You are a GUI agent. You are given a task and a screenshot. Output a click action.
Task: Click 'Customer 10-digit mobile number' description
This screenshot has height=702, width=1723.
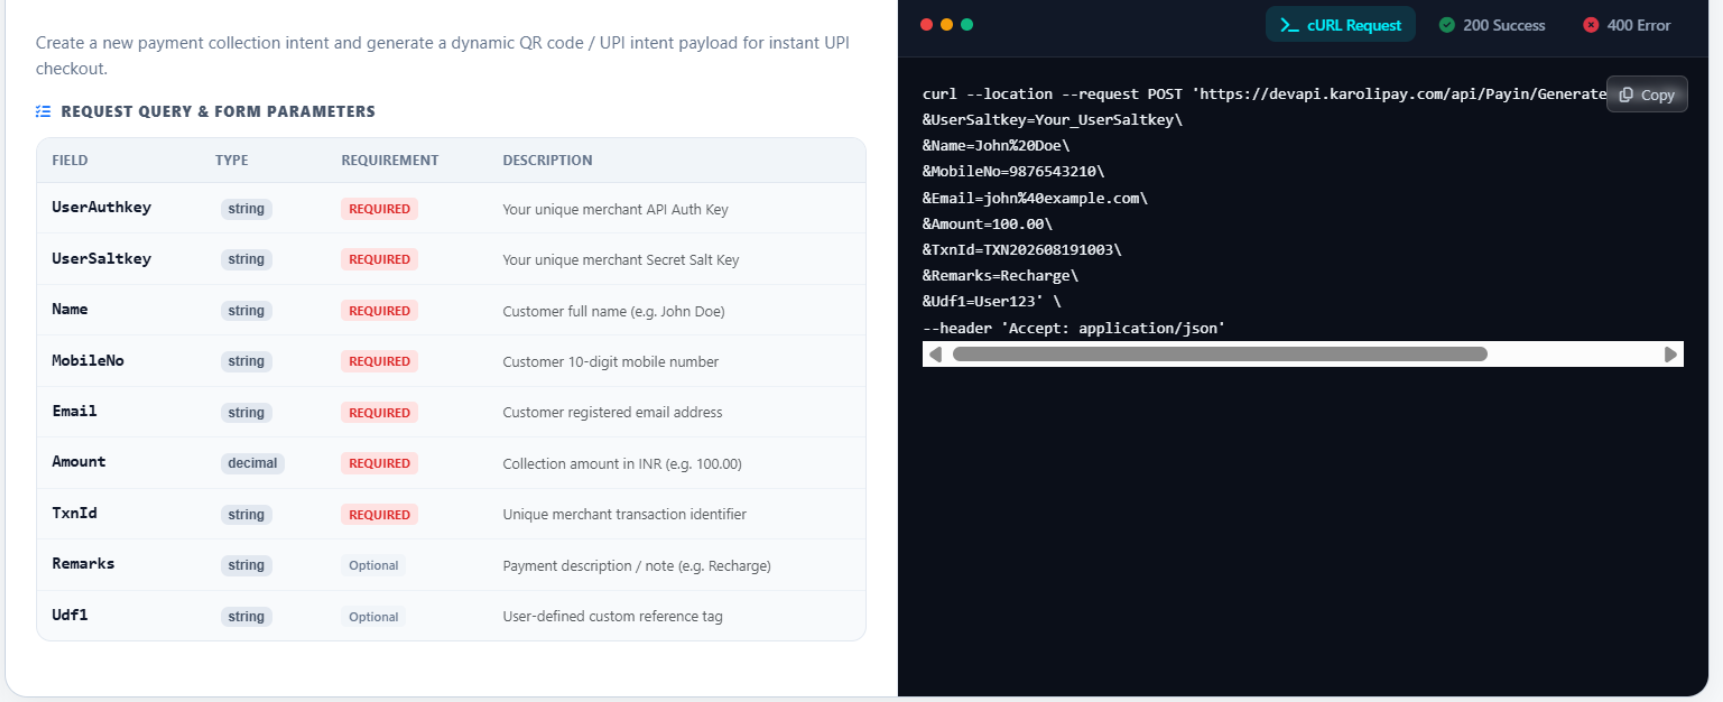point(610,362)
